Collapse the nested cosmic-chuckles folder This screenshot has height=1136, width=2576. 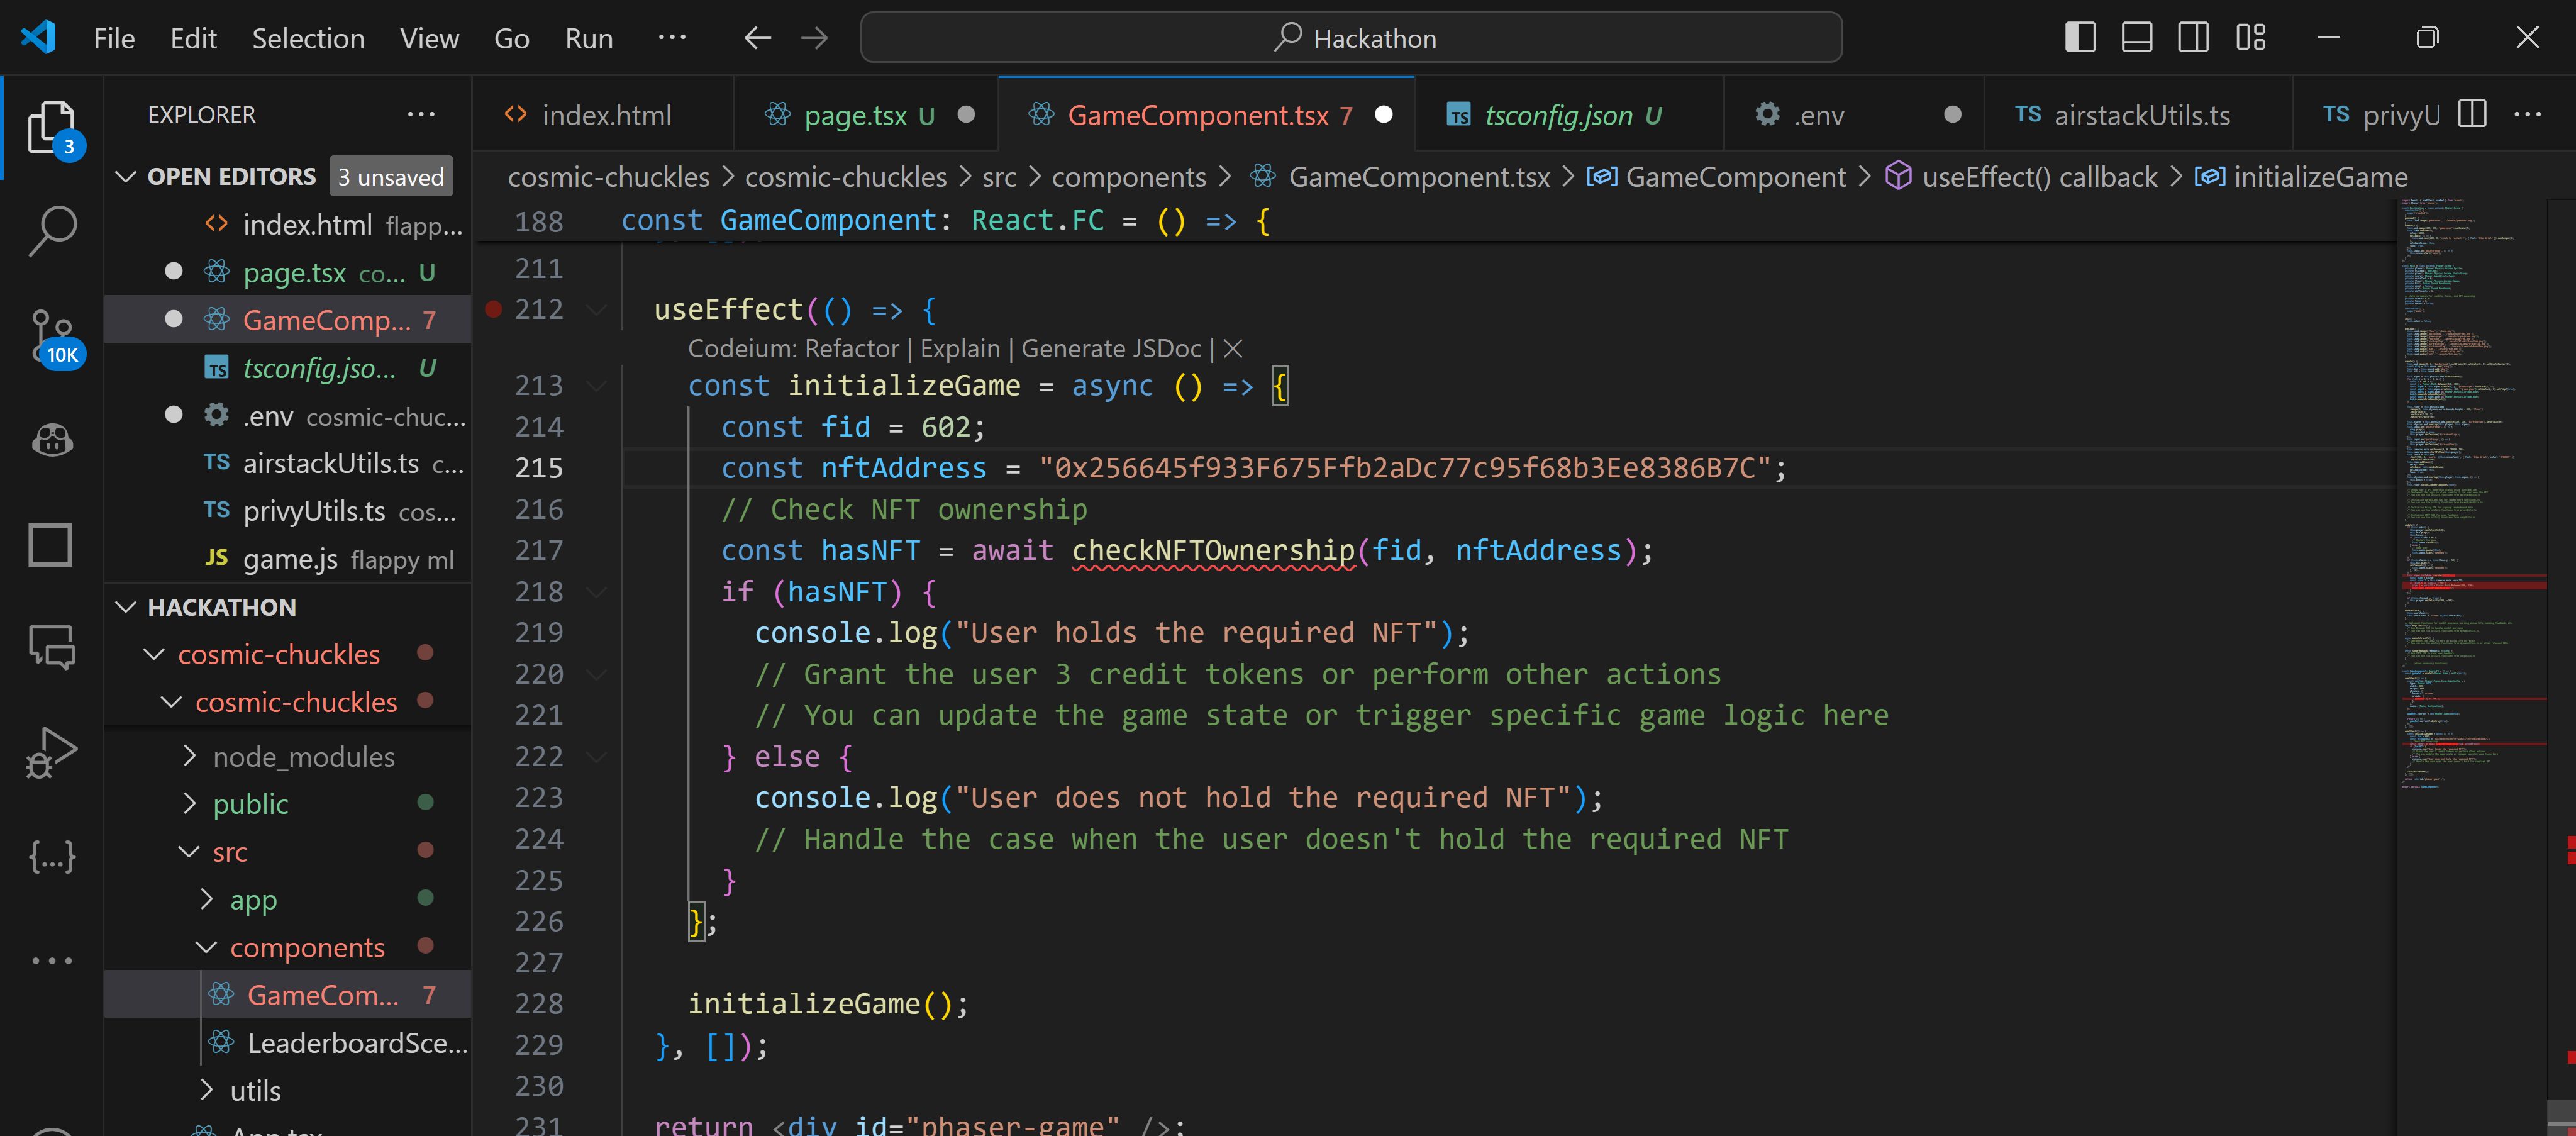[x=171, y=702]
